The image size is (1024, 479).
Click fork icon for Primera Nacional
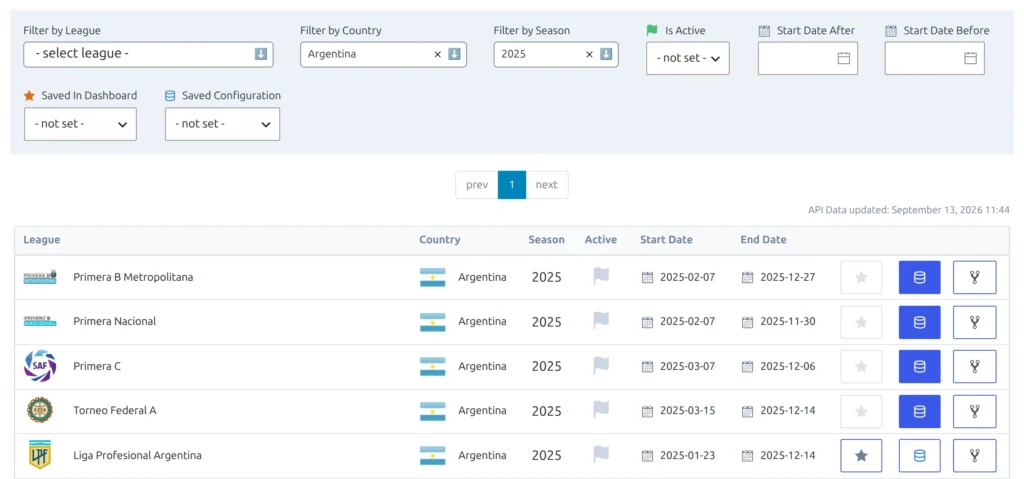point(974,322)
